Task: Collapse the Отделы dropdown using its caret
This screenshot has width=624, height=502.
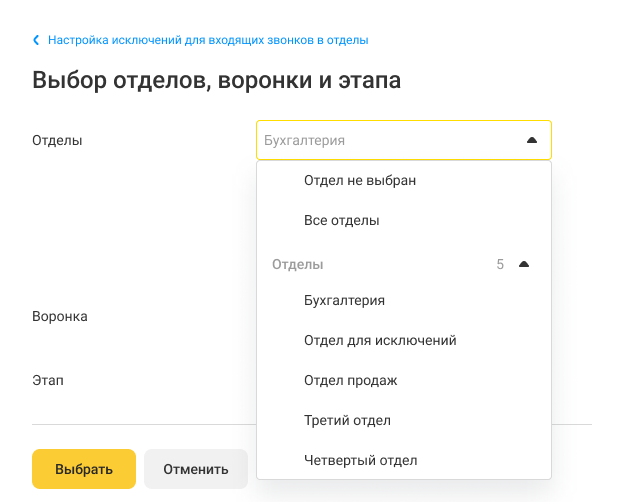Action: click(x=532, y=140)
